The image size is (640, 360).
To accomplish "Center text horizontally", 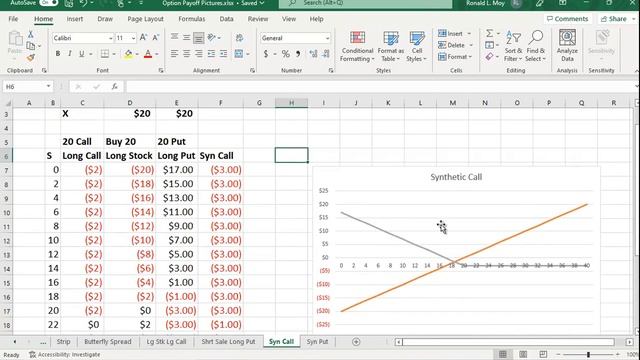I will coord(187,54).
